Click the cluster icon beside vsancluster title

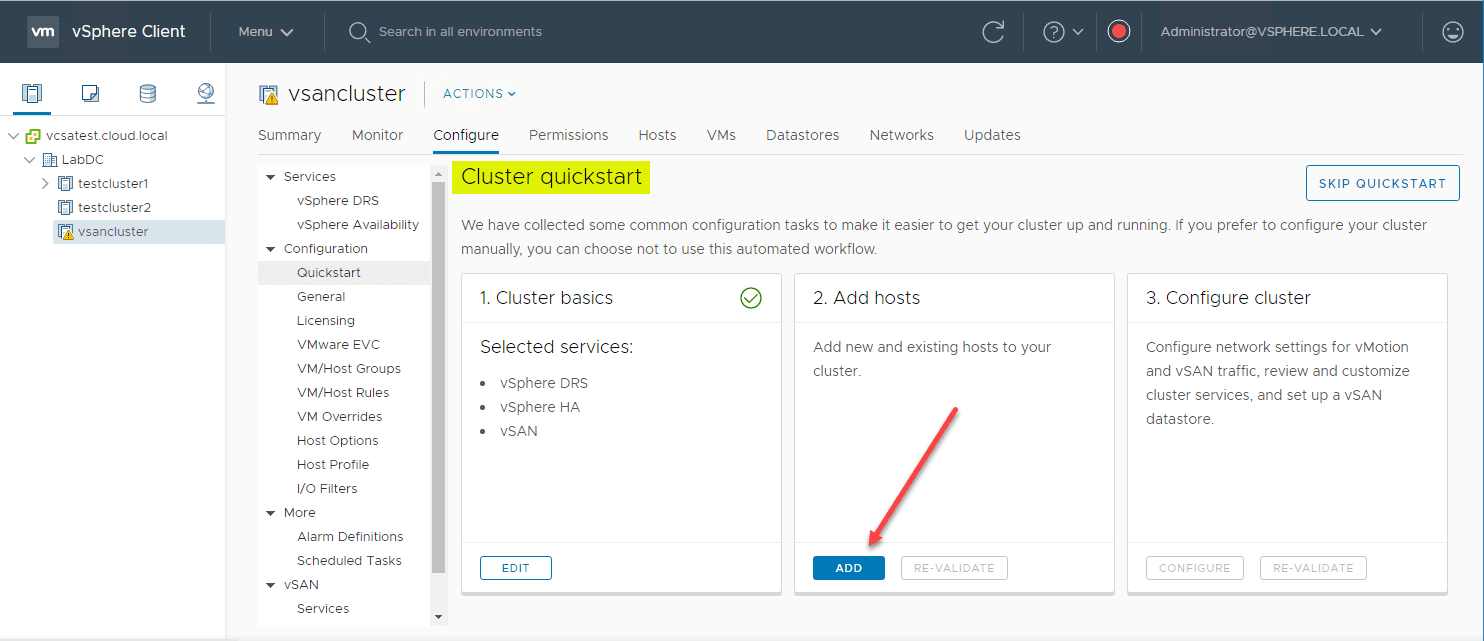point(268,95)
